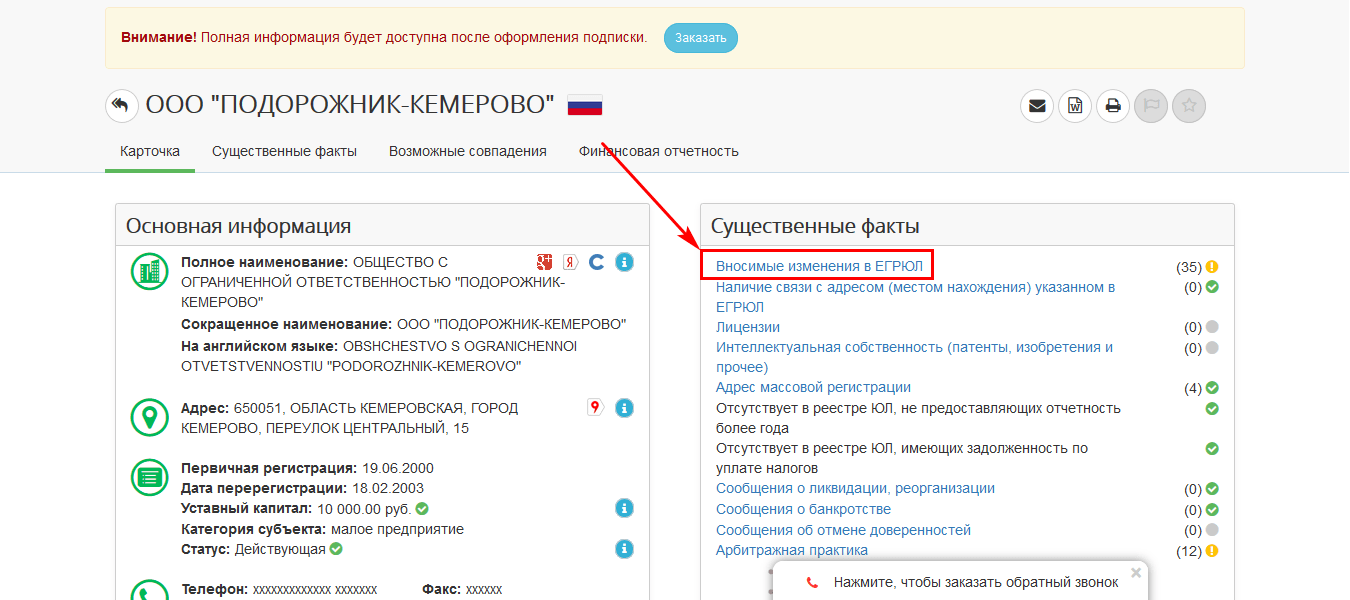Image resolution: width=1350 pixels, height=600 pixels.
Task: Click the (35) count for ЕГРЮЛ changes
Action: tap(1189, 267)
